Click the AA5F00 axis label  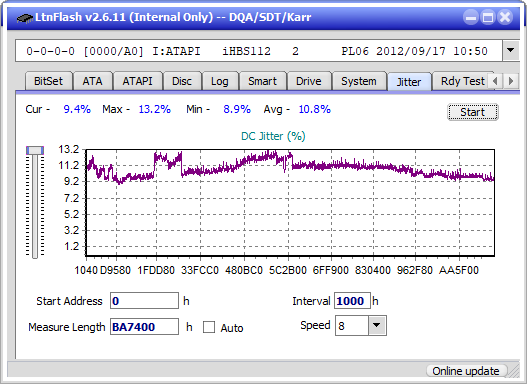pos(459,270)
